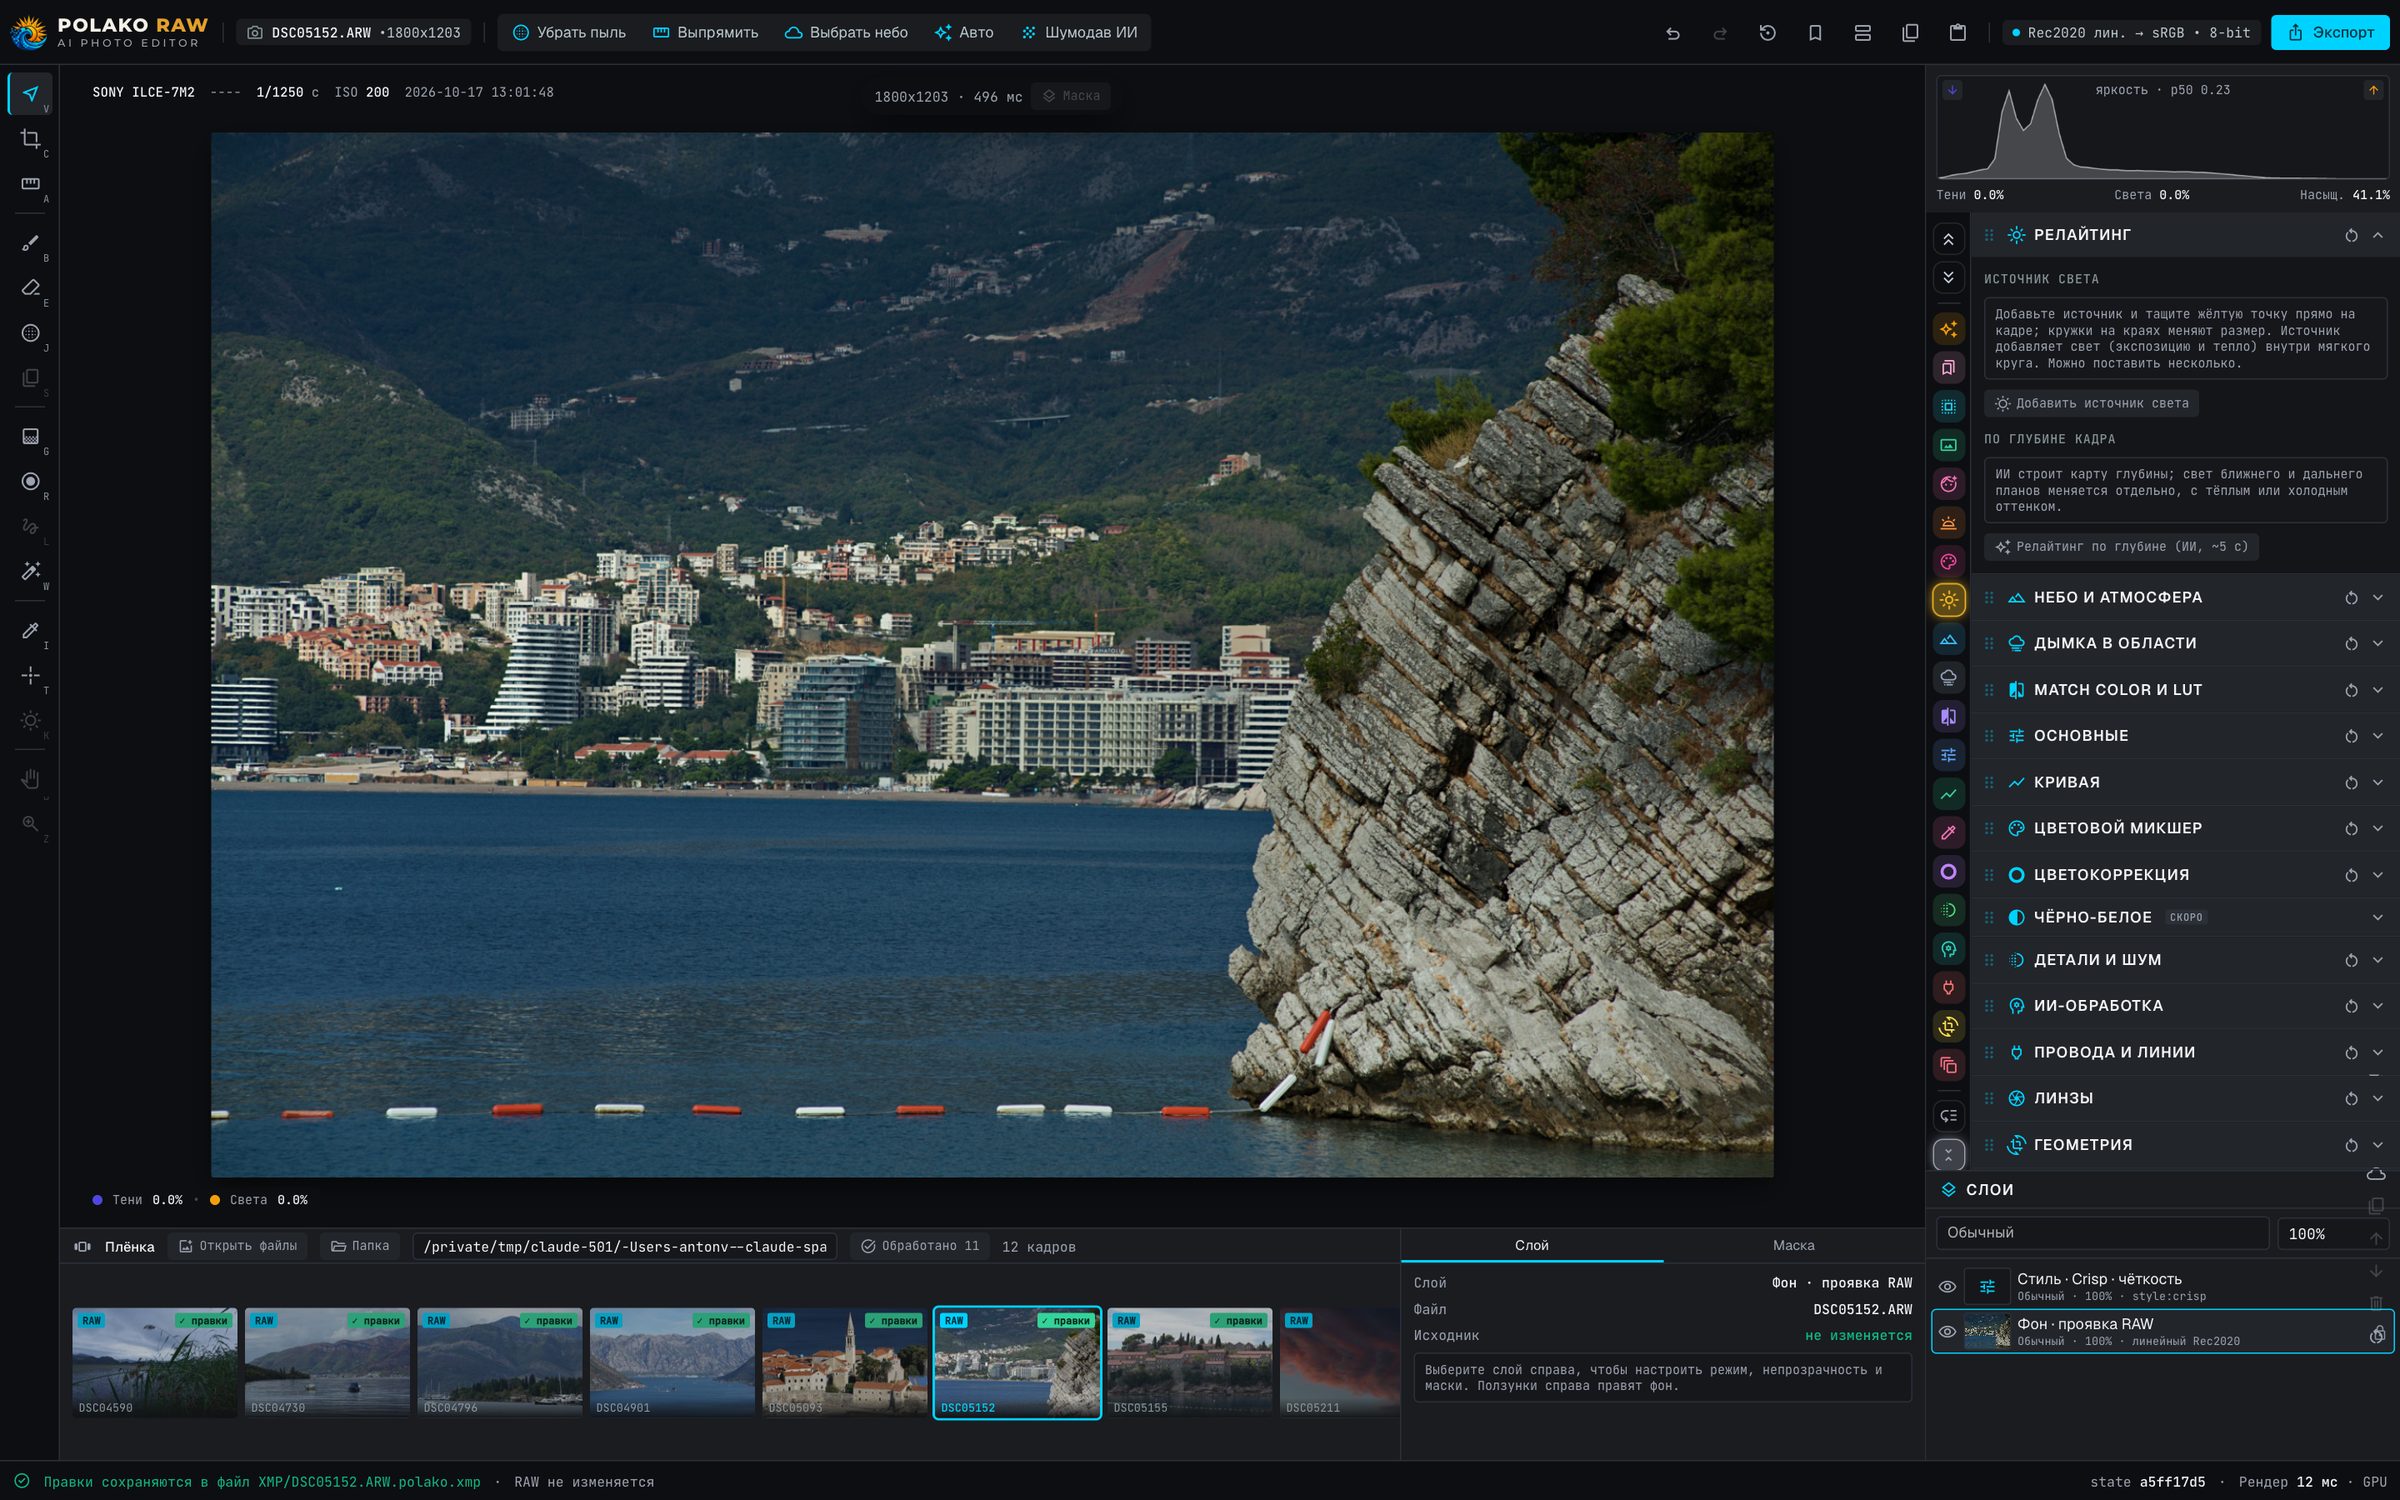
Task: Switch to the Слой tab
Action: (x=1531, y=1245)
